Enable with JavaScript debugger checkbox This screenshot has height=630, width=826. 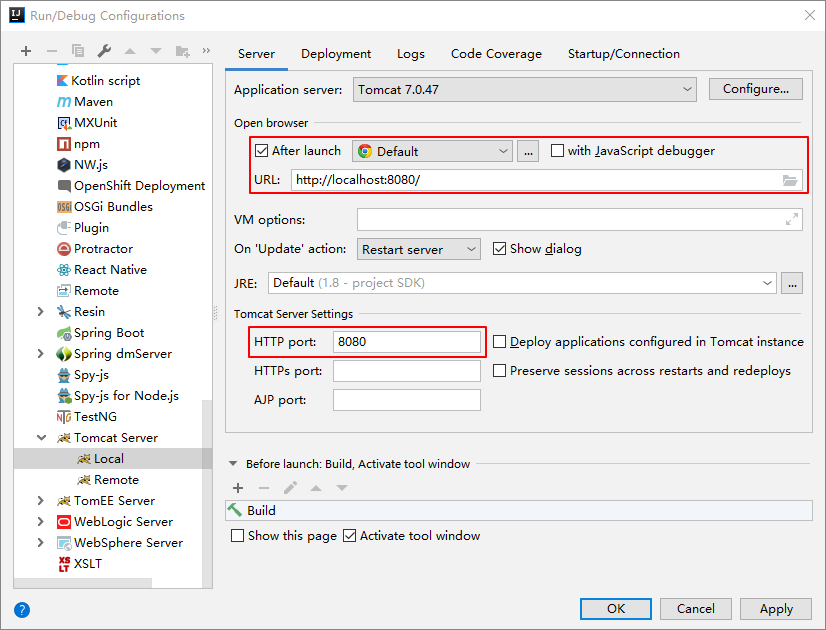558,151
